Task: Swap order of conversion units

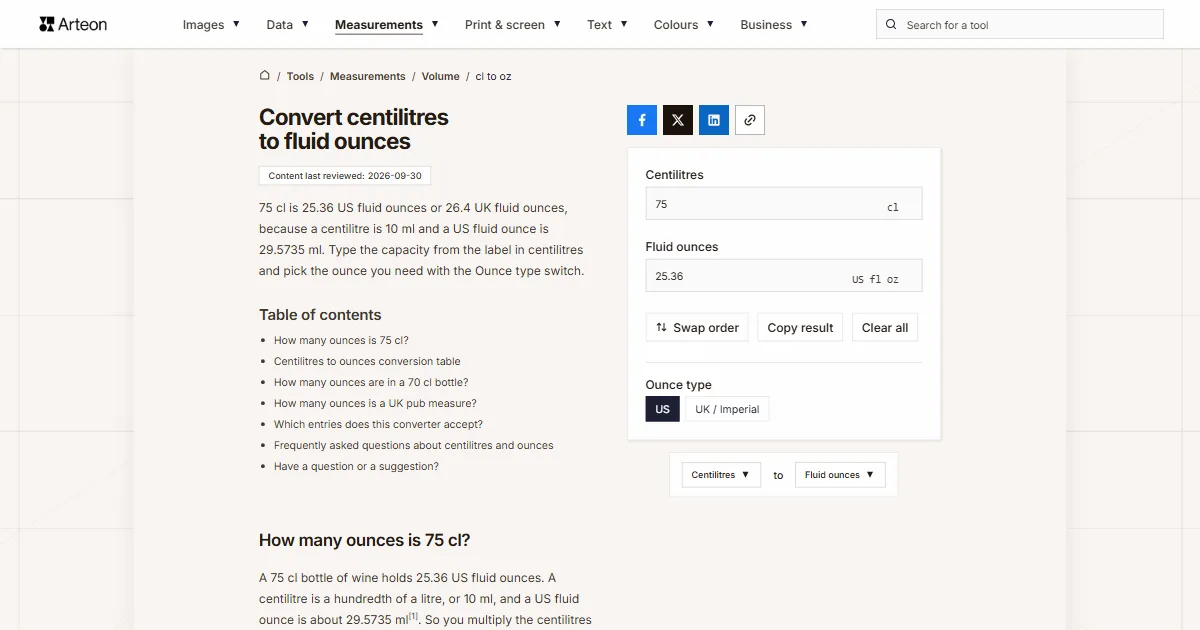Action: [x=697, y=328]
